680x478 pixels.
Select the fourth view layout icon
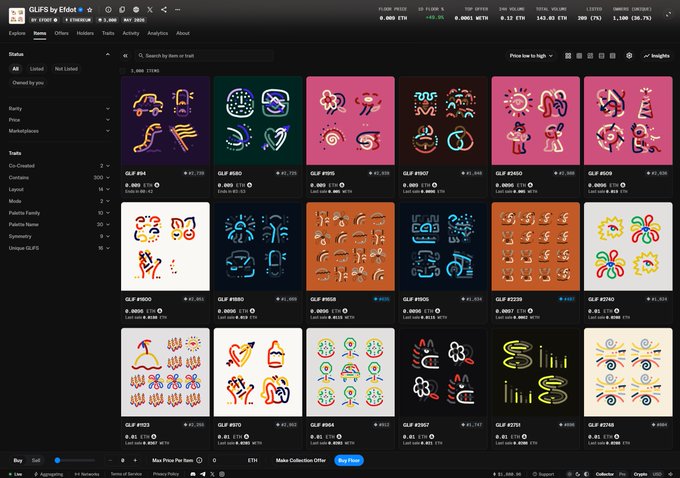click(x=602, y=56)
